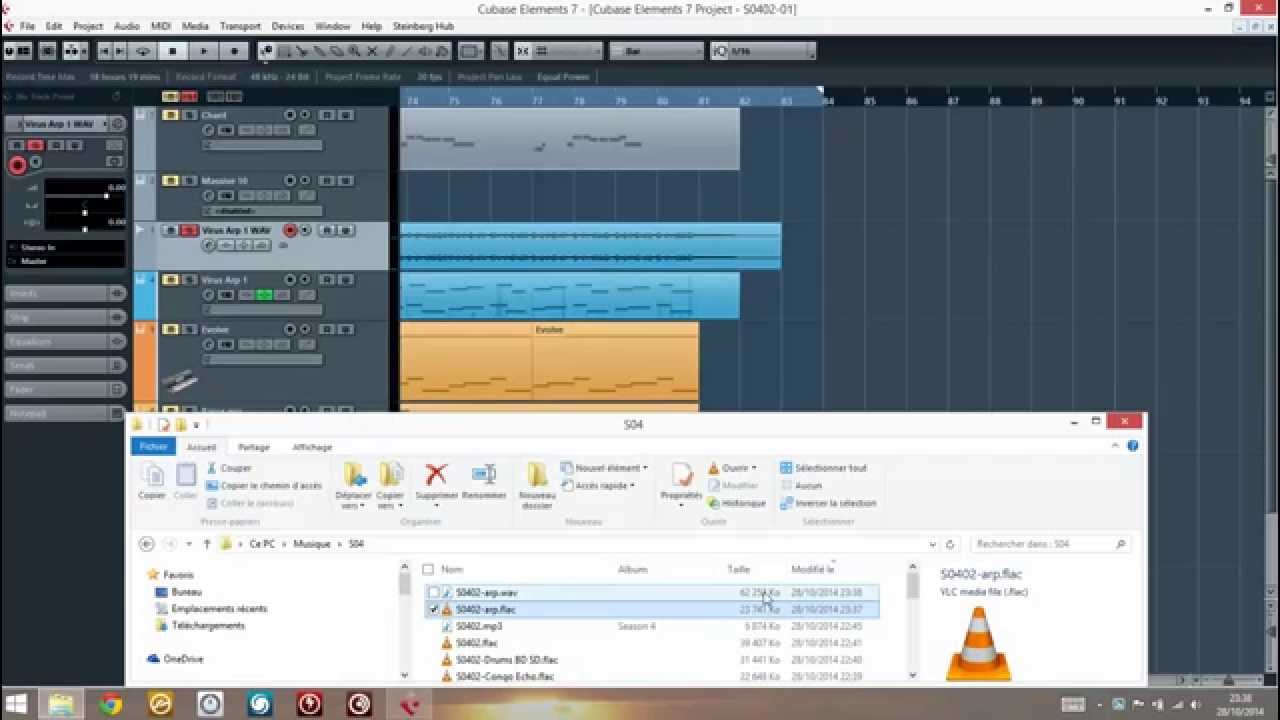Mute the Chant track
Viewport: 1280px width, 720px height.
click(170, 115)
